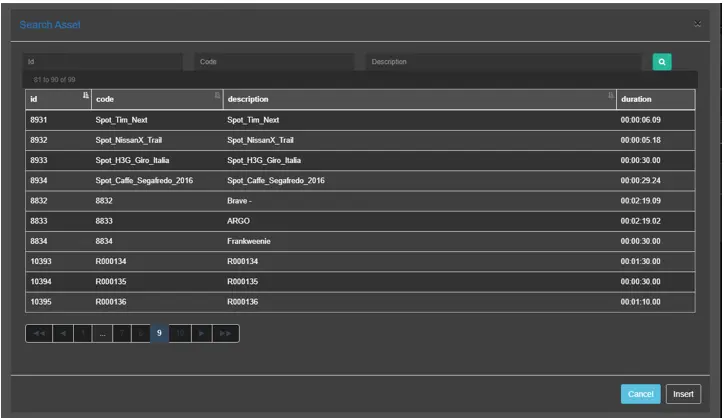724x418 pixels.
Task: Focus the Id filter input field
Action: 103,62
